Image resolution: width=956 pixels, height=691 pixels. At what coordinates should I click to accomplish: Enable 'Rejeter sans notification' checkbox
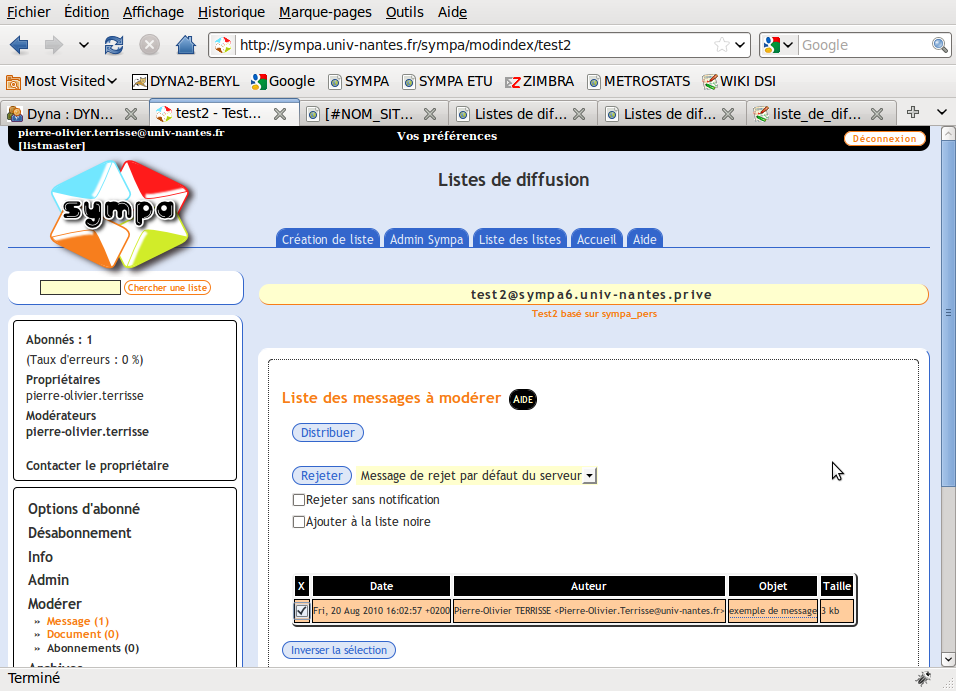[x=299, y=500]
